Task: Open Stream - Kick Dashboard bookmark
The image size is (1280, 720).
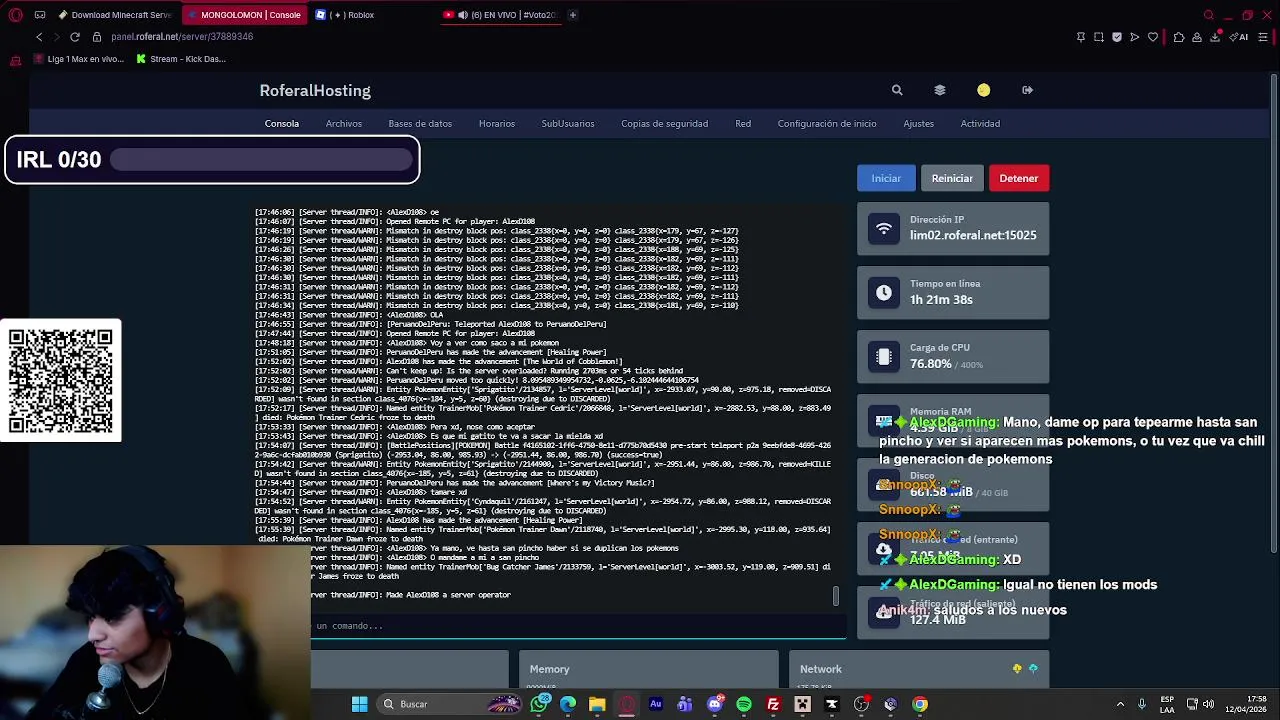Action: click(181, 59)
